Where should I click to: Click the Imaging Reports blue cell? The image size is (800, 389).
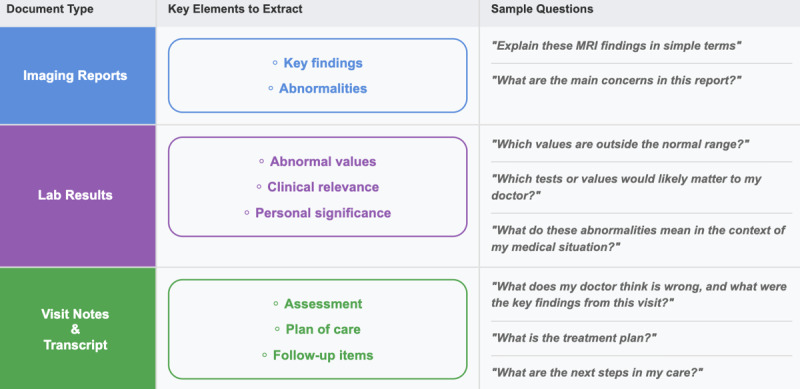click(x=78, y=76)
